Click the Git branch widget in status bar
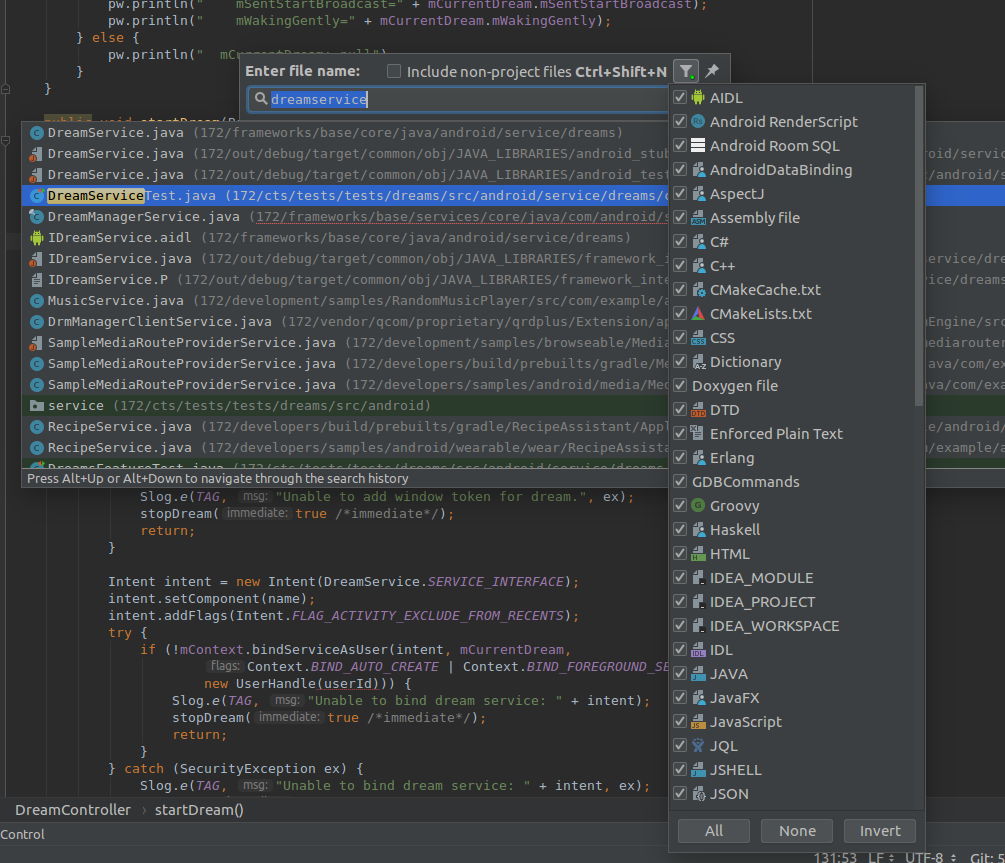This screenshot has height=863, width=1005. [x=987, y=857]
